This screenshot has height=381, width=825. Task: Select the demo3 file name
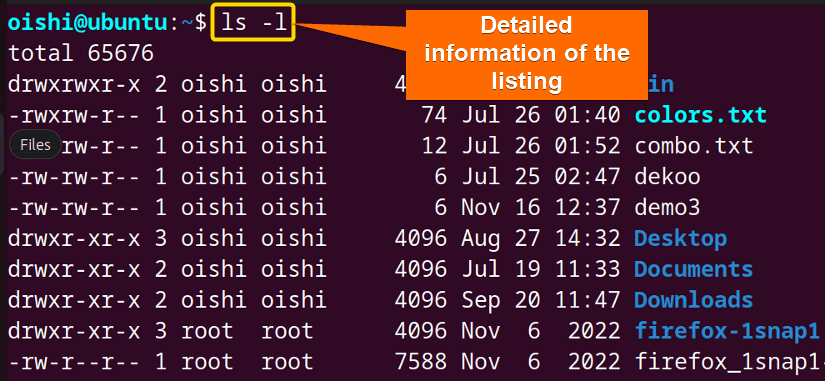[667, 208]
